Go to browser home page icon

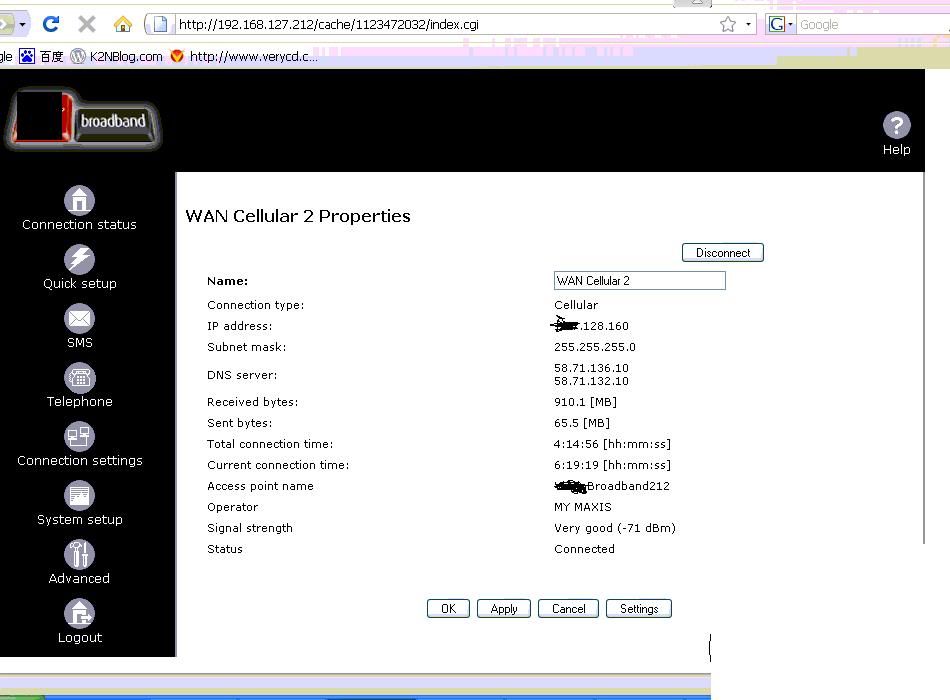[x=123, y=24]
